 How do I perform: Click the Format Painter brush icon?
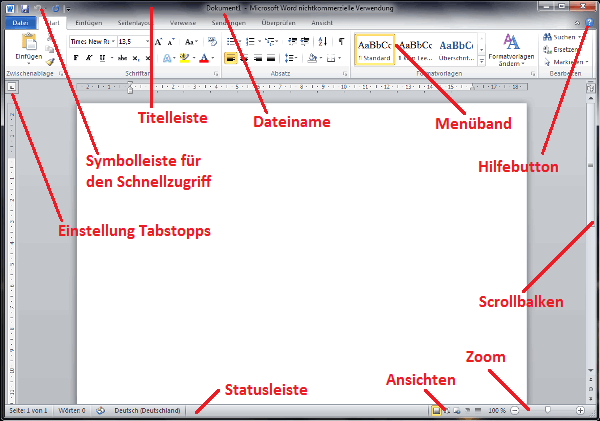click(50, 61)
